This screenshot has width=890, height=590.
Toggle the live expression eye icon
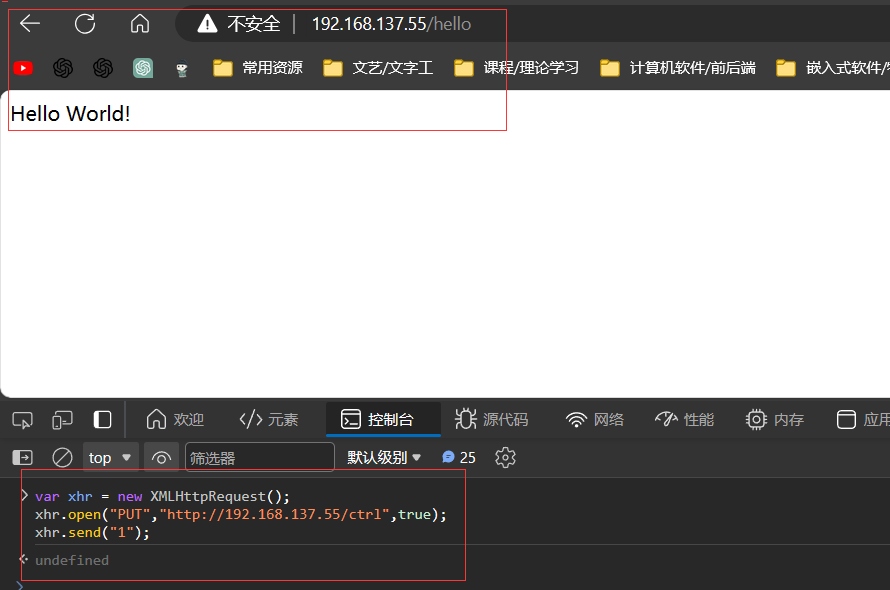click(161, 458)
